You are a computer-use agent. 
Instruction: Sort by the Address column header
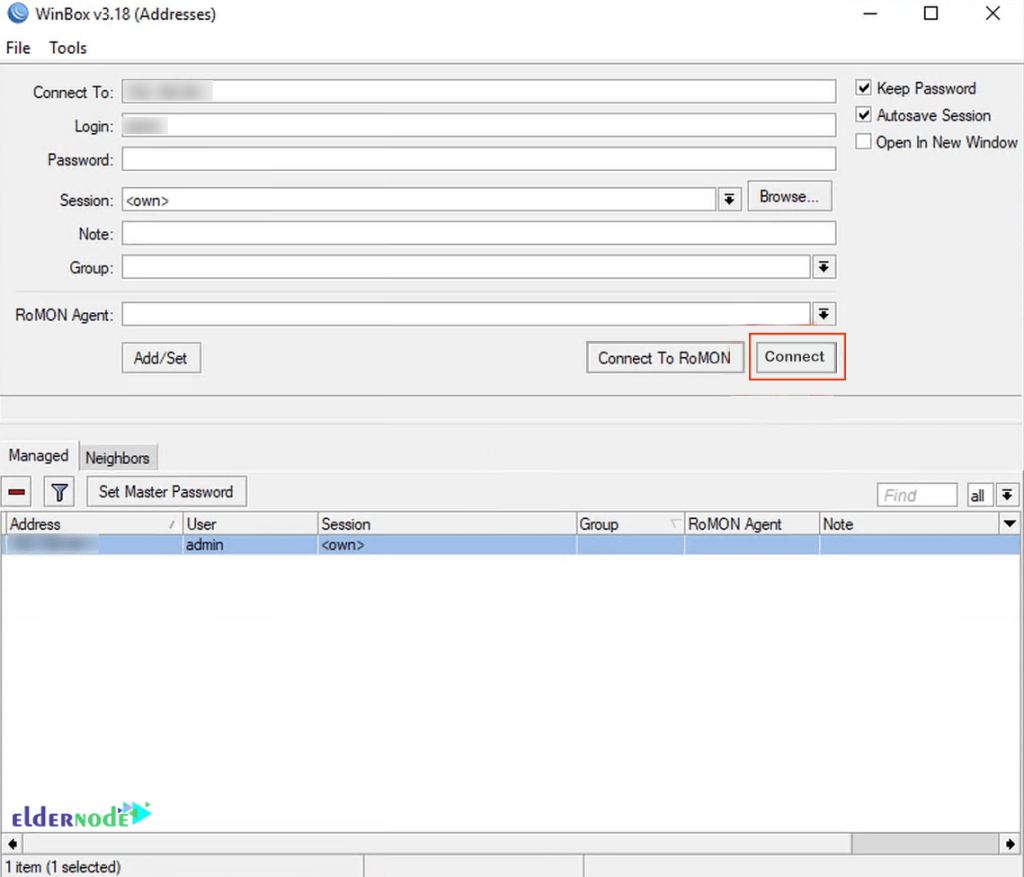tap(94, 524)
